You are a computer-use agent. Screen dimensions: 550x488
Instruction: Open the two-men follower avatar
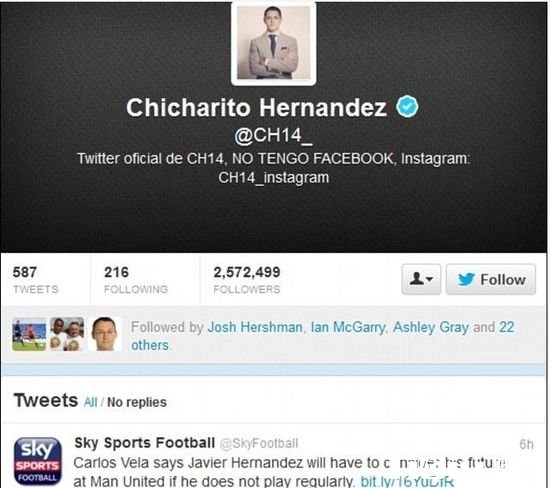(x=67, y=334)
